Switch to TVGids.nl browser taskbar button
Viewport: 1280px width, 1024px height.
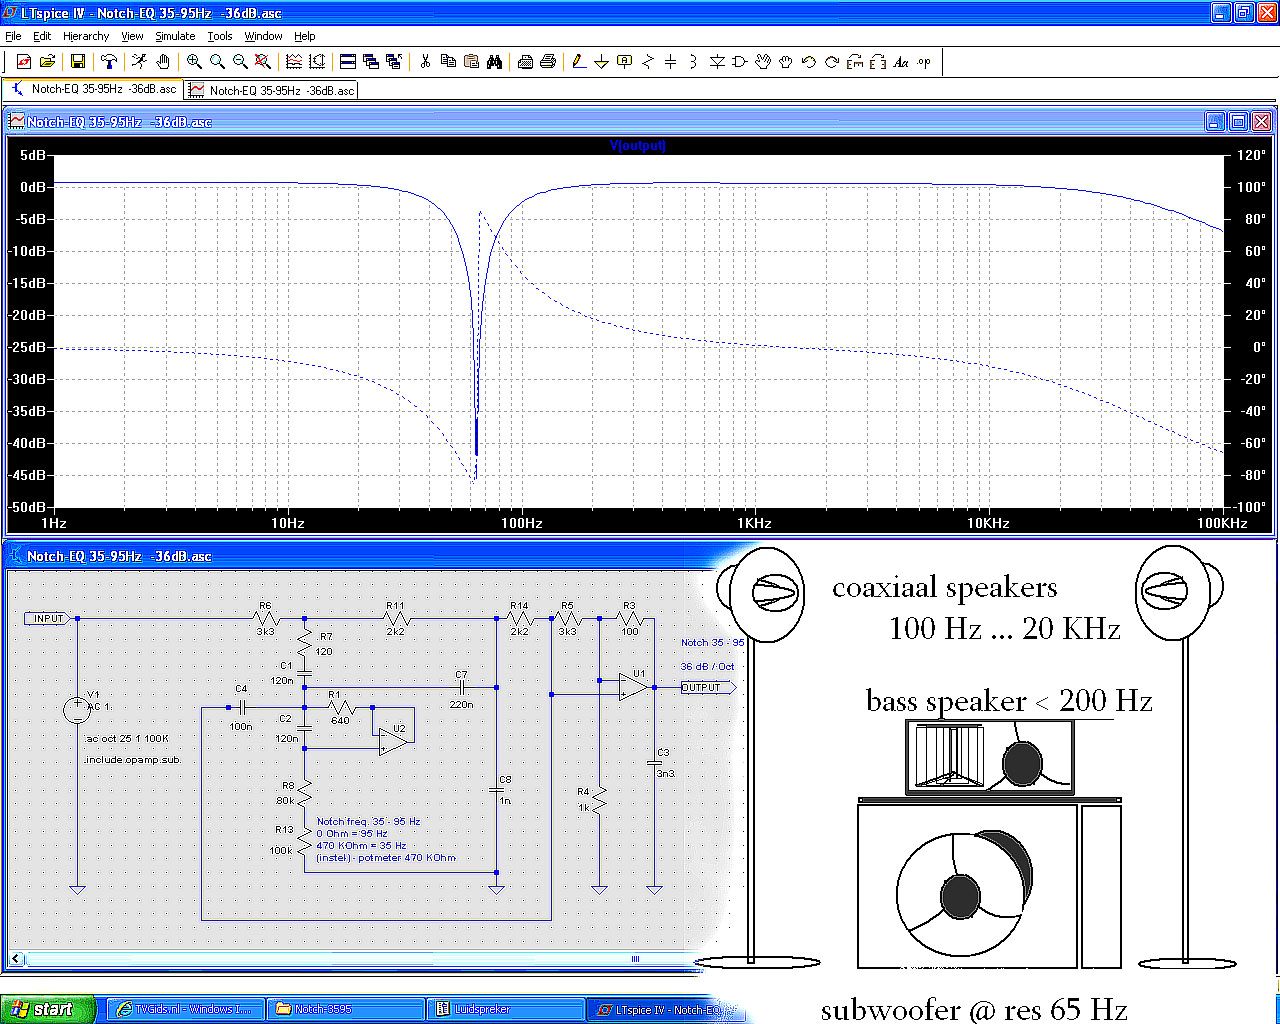[x=185, y=1010]
